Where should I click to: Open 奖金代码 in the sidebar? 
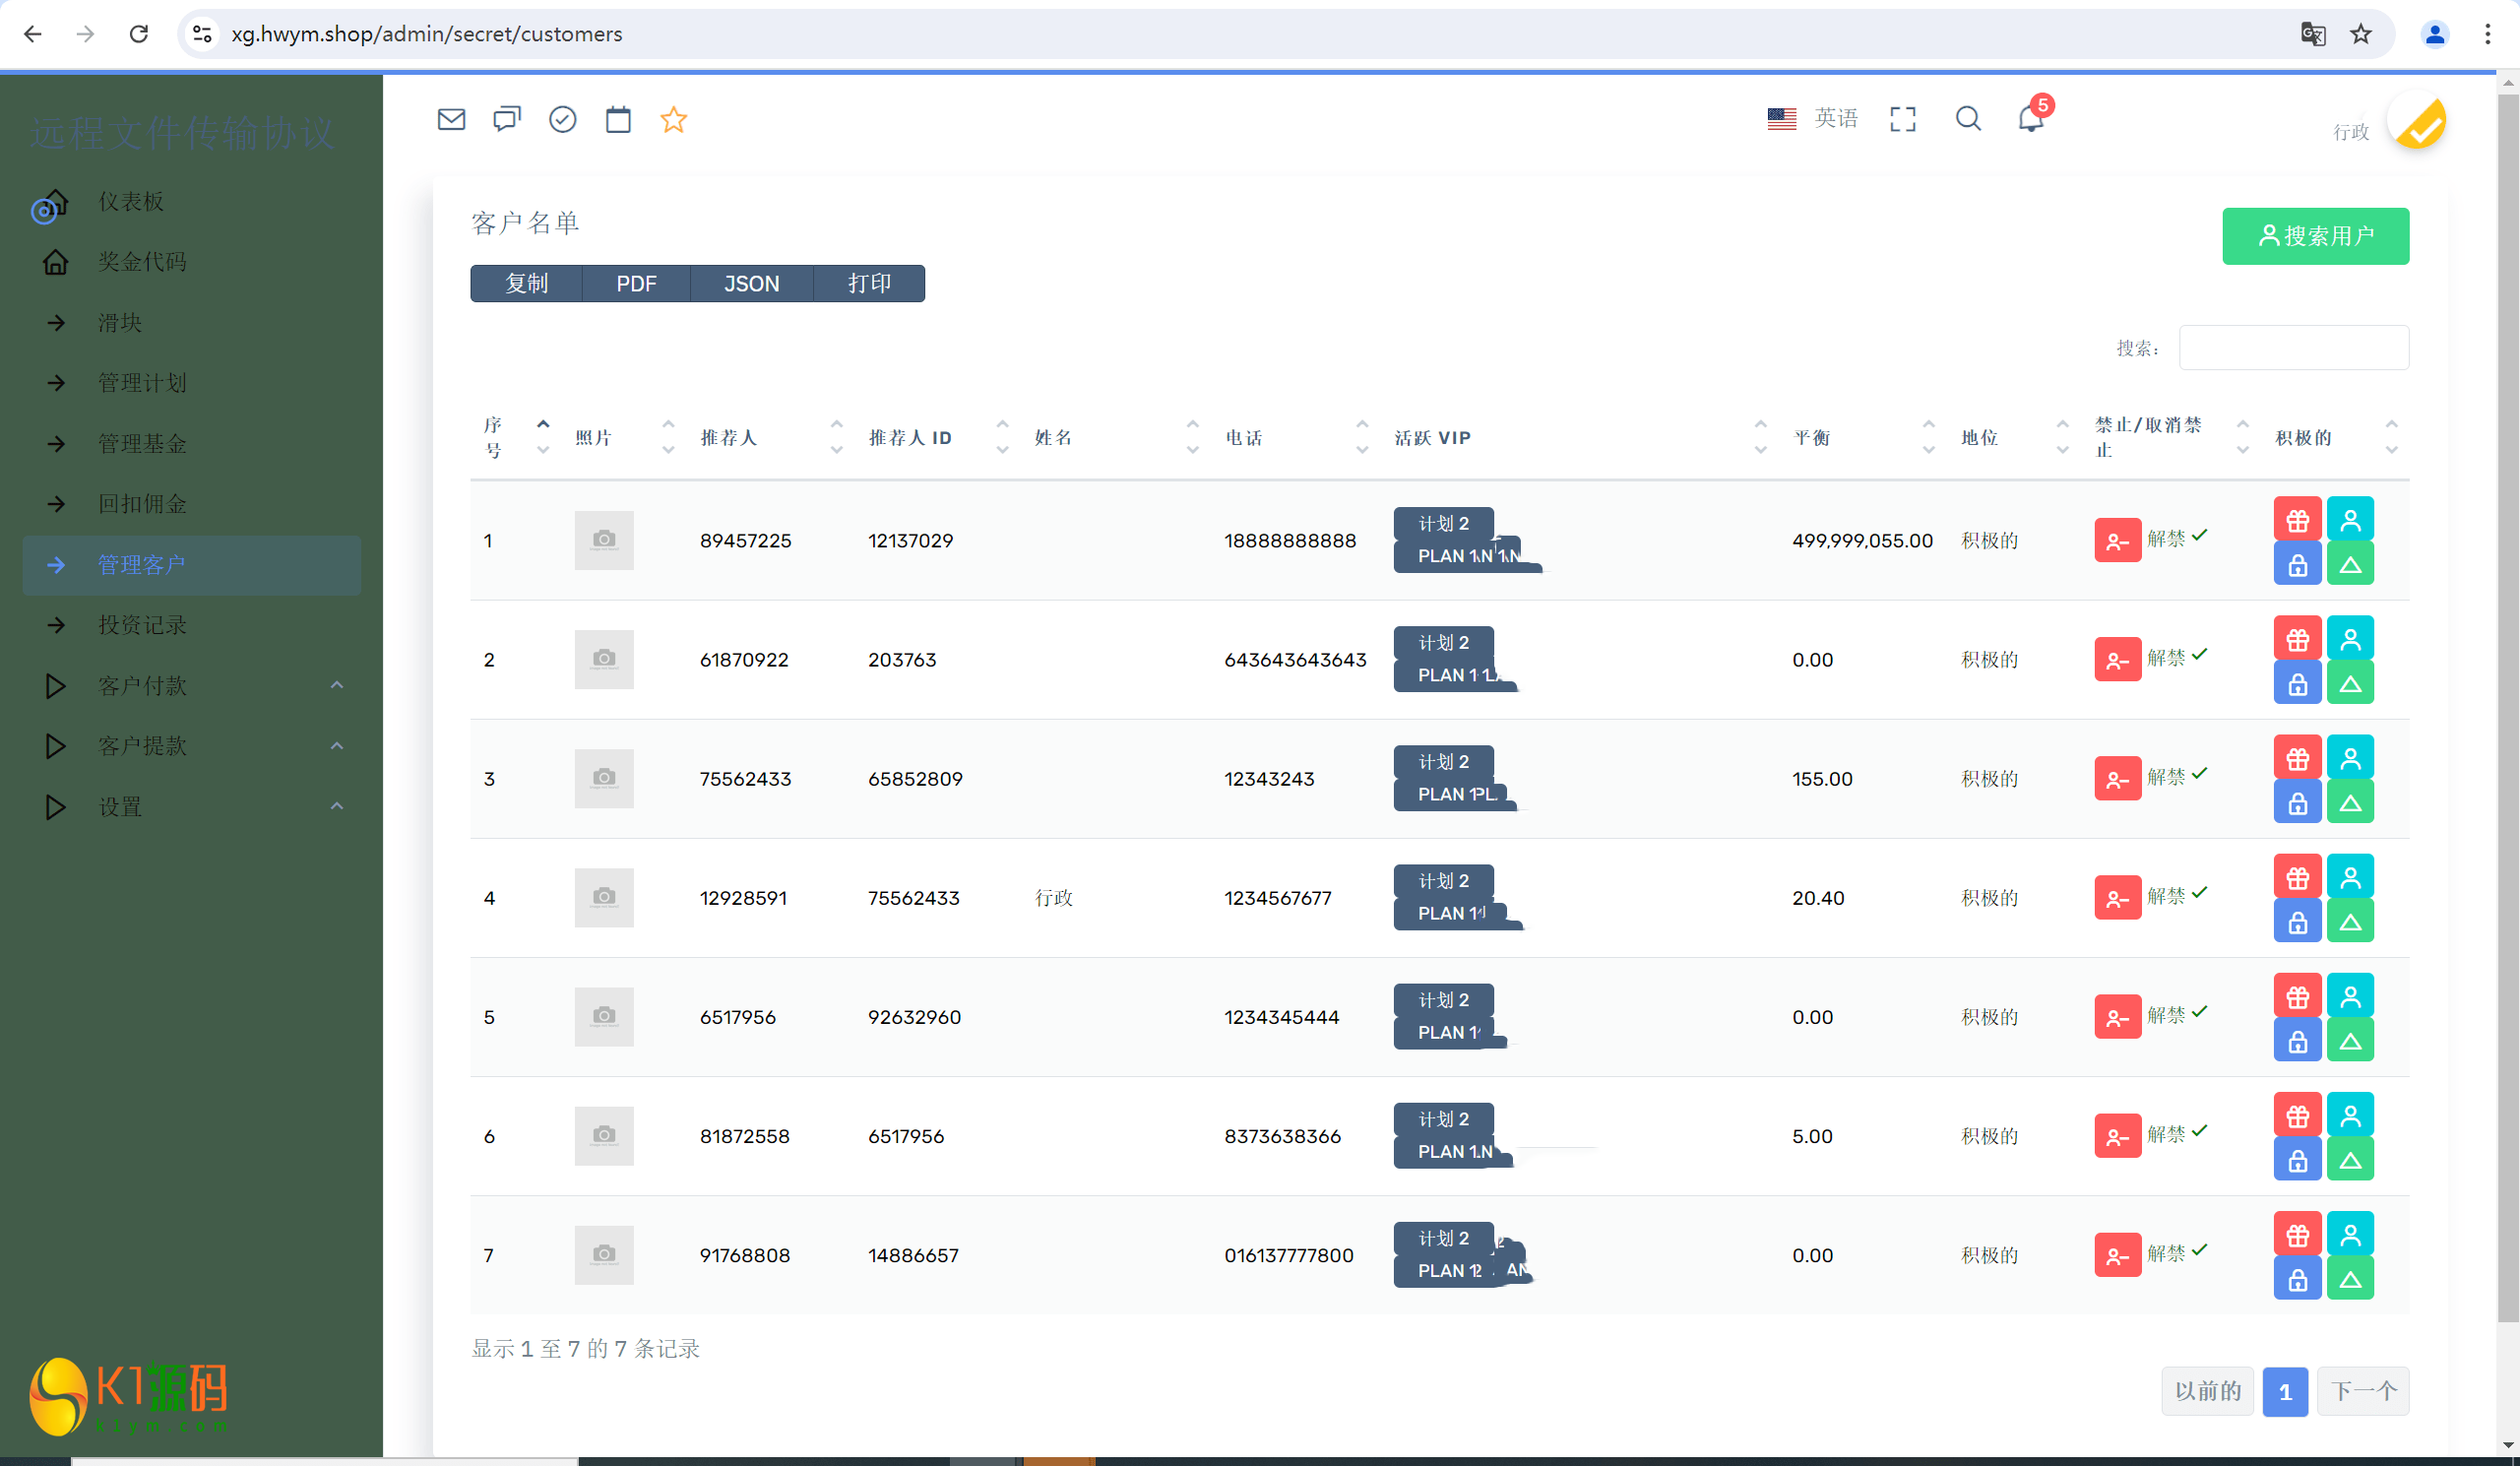[x=192, y=261]
